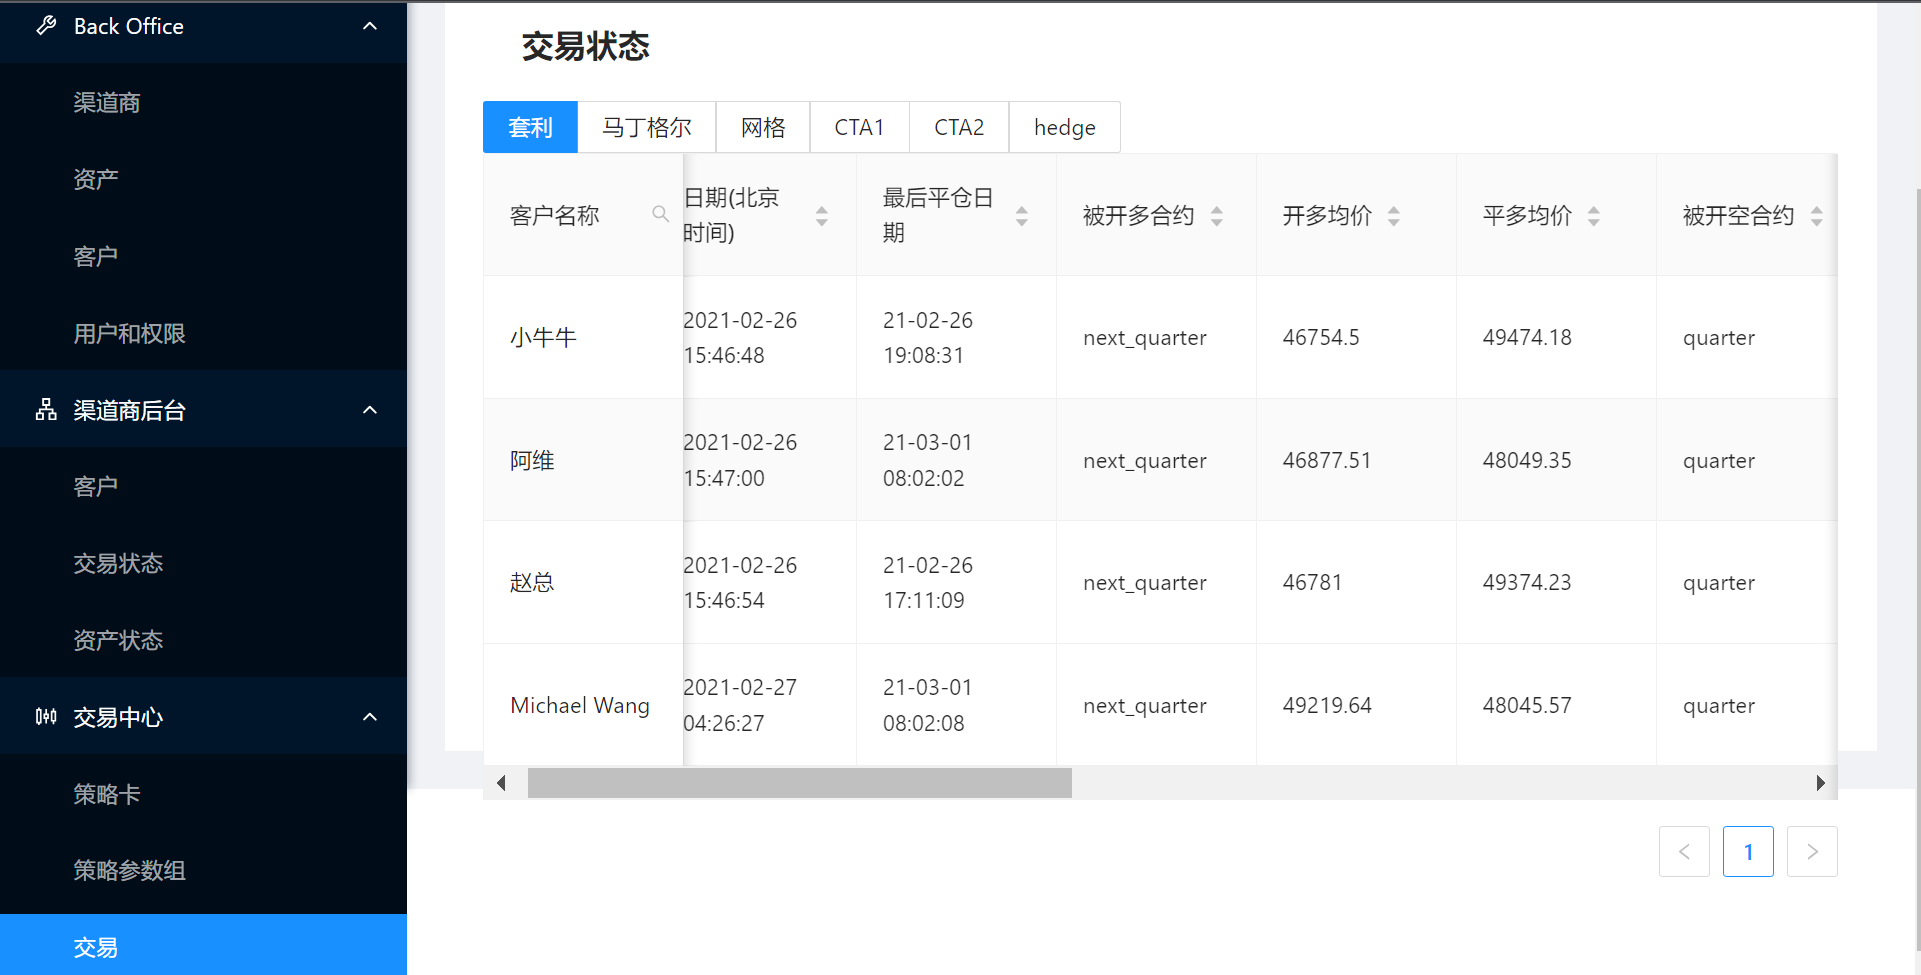1921x975 pixels.
Task: Open 资产状态 in the sidebar
Action: coord(203,640)
